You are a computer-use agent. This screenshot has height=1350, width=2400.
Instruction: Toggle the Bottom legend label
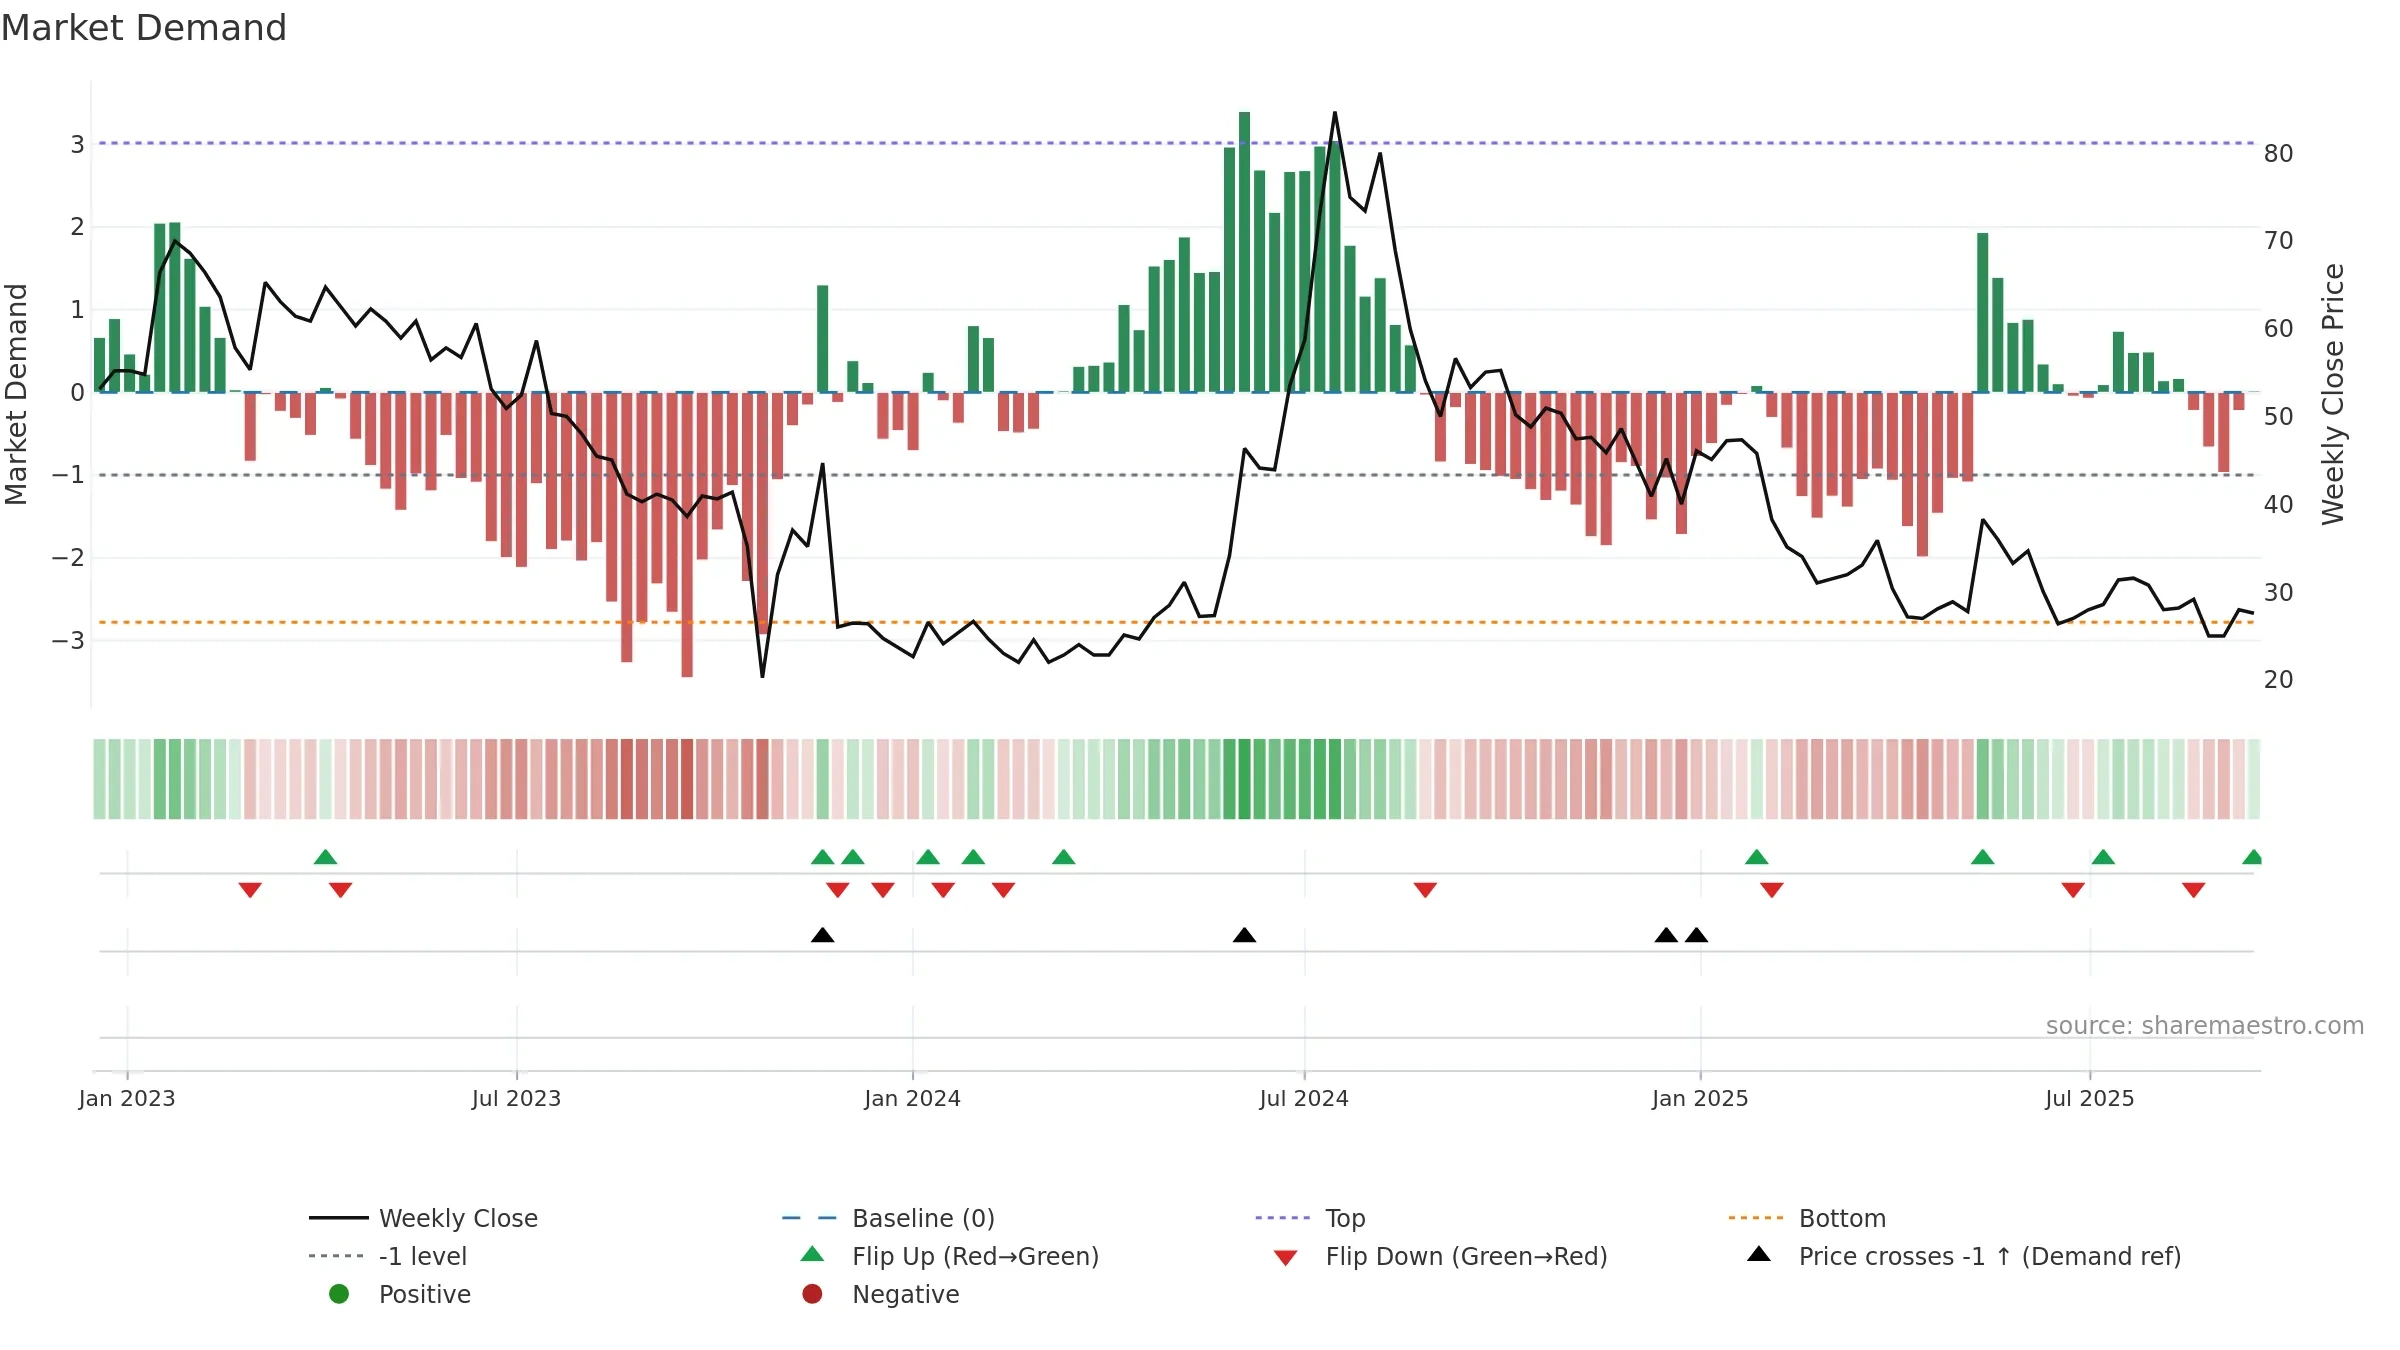(x=1842, y=1218)
